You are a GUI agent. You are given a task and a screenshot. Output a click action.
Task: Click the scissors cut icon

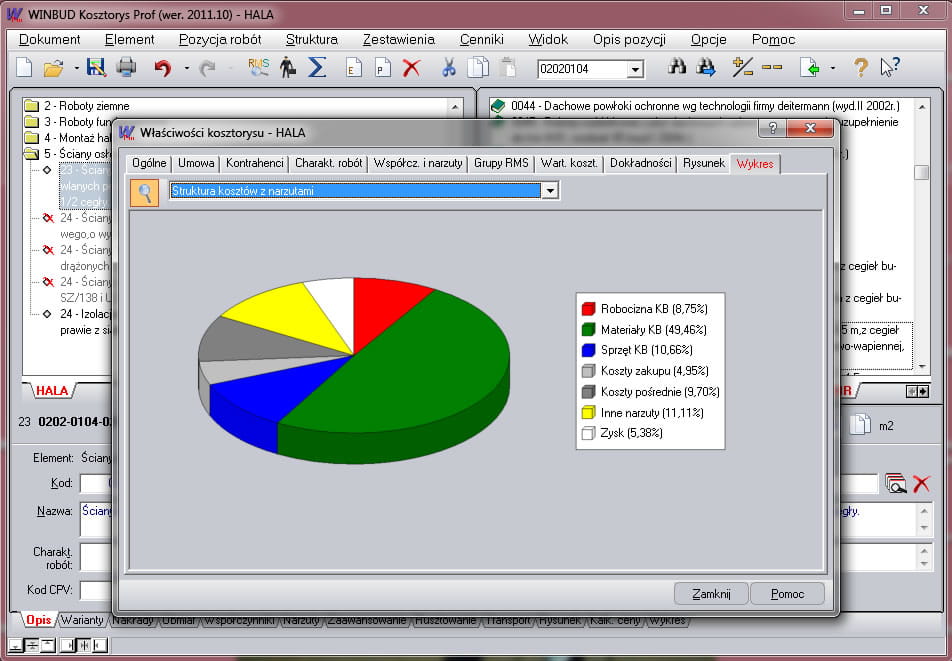click(x=449, y=68)
